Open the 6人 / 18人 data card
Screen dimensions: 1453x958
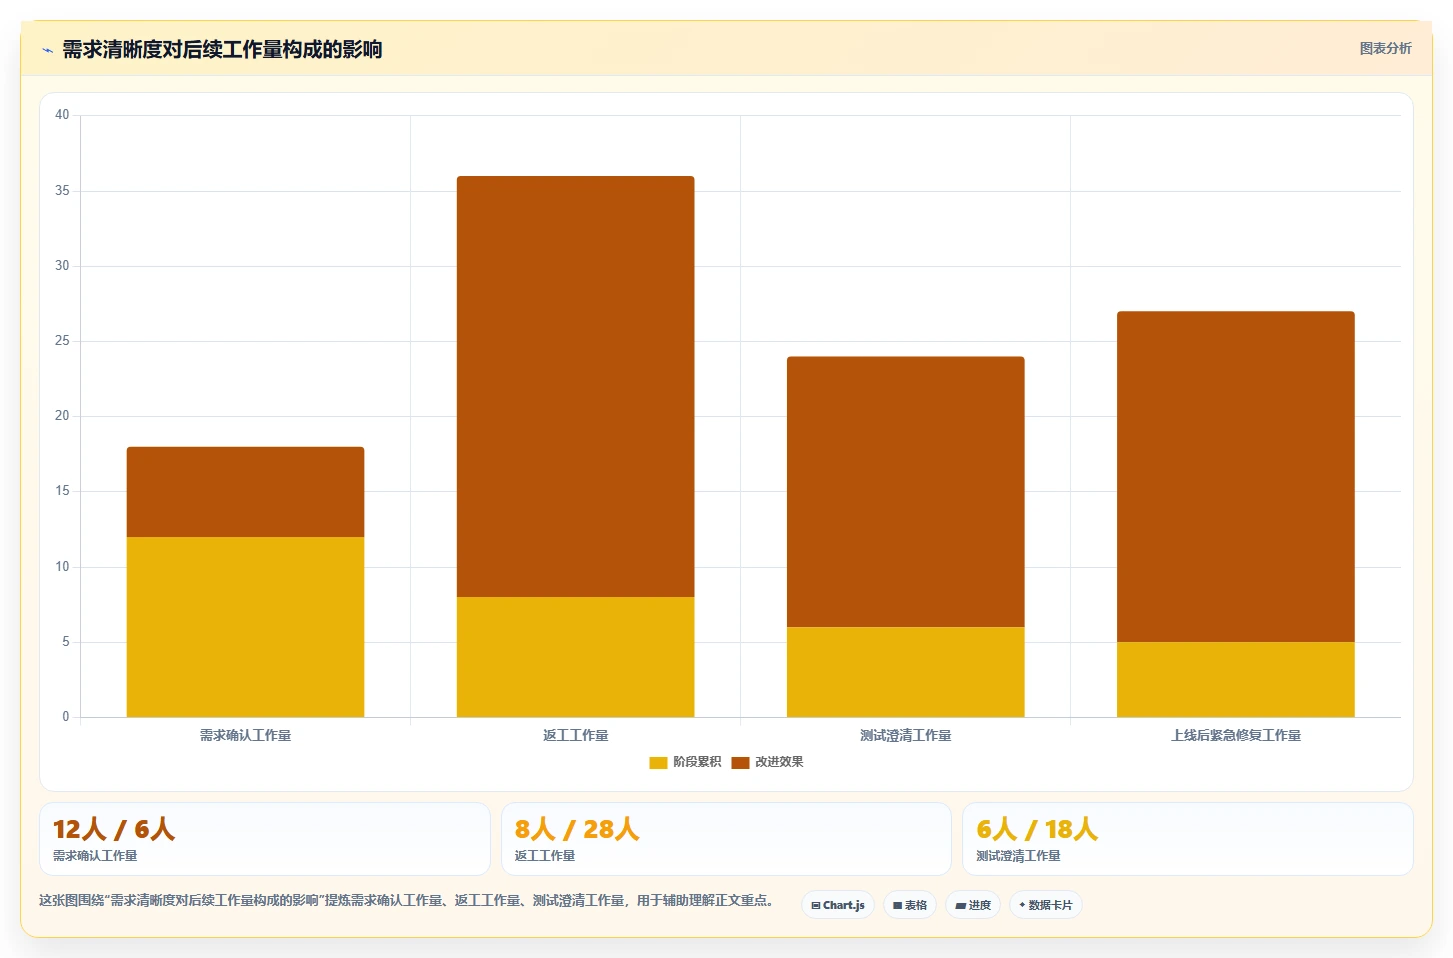1188,839
